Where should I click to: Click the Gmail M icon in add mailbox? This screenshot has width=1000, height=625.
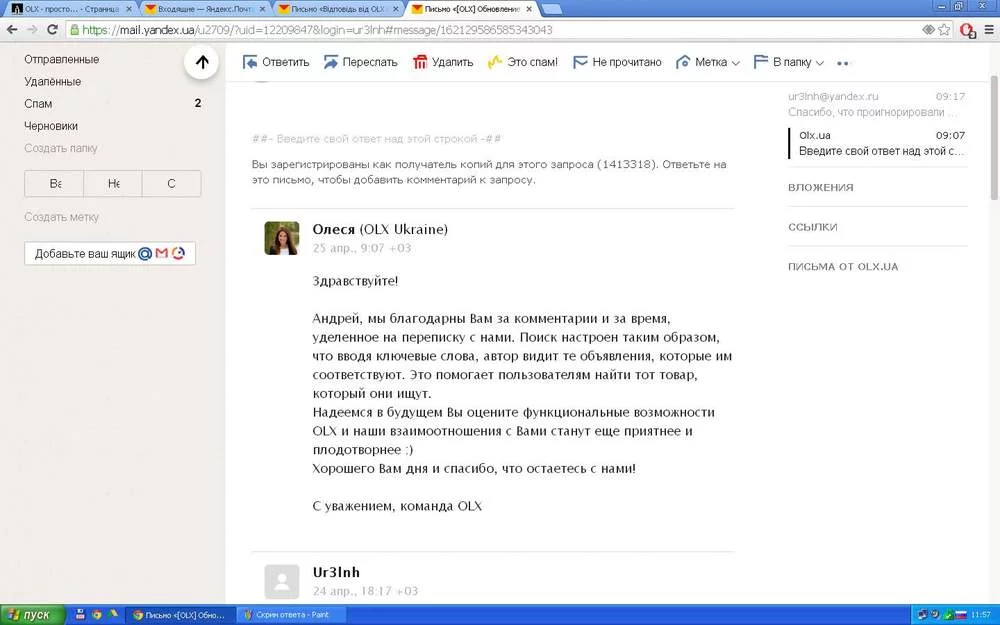click(x=161, y=253)
